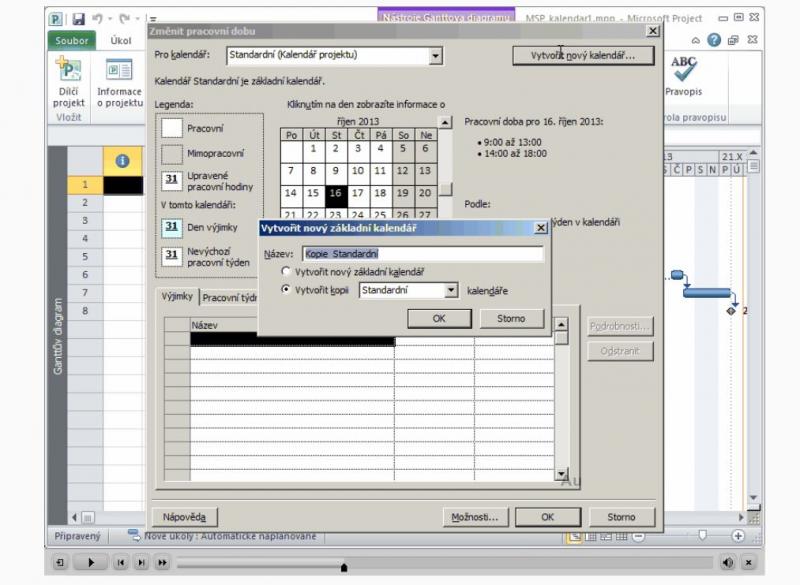This screenshot has width=800, height=585.
Task: Click the Save icon in quick access toolbar
Action: [x=78, y=18]
